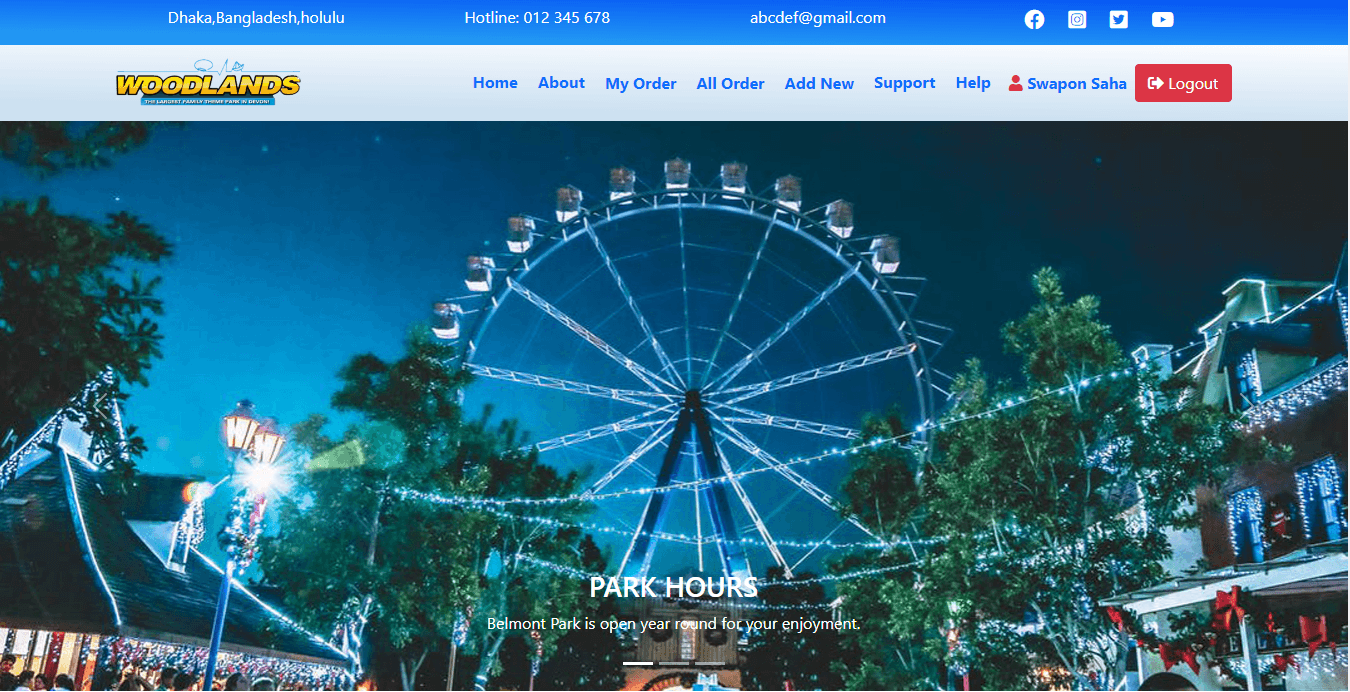Open the Instagram social icon

[x=1077, y=19]
